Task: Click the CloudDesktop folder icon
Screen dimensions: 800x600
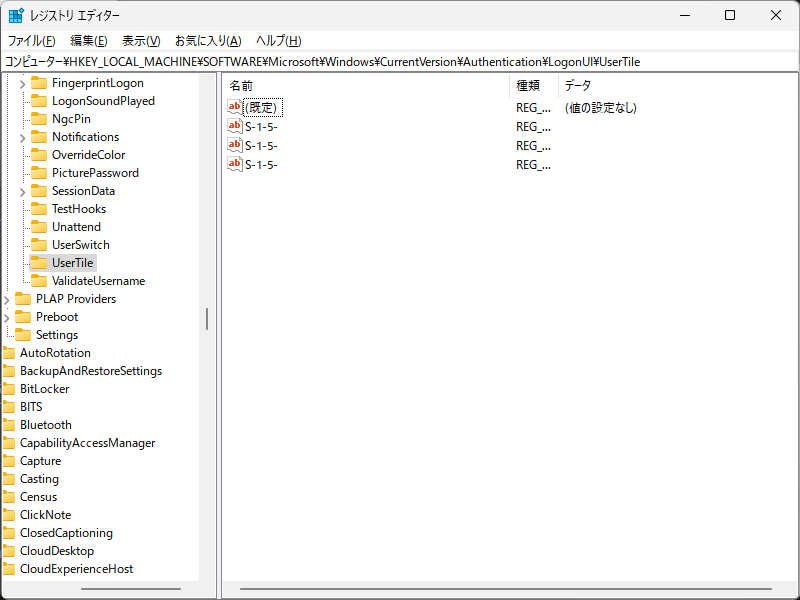Action: coord(9,551)
